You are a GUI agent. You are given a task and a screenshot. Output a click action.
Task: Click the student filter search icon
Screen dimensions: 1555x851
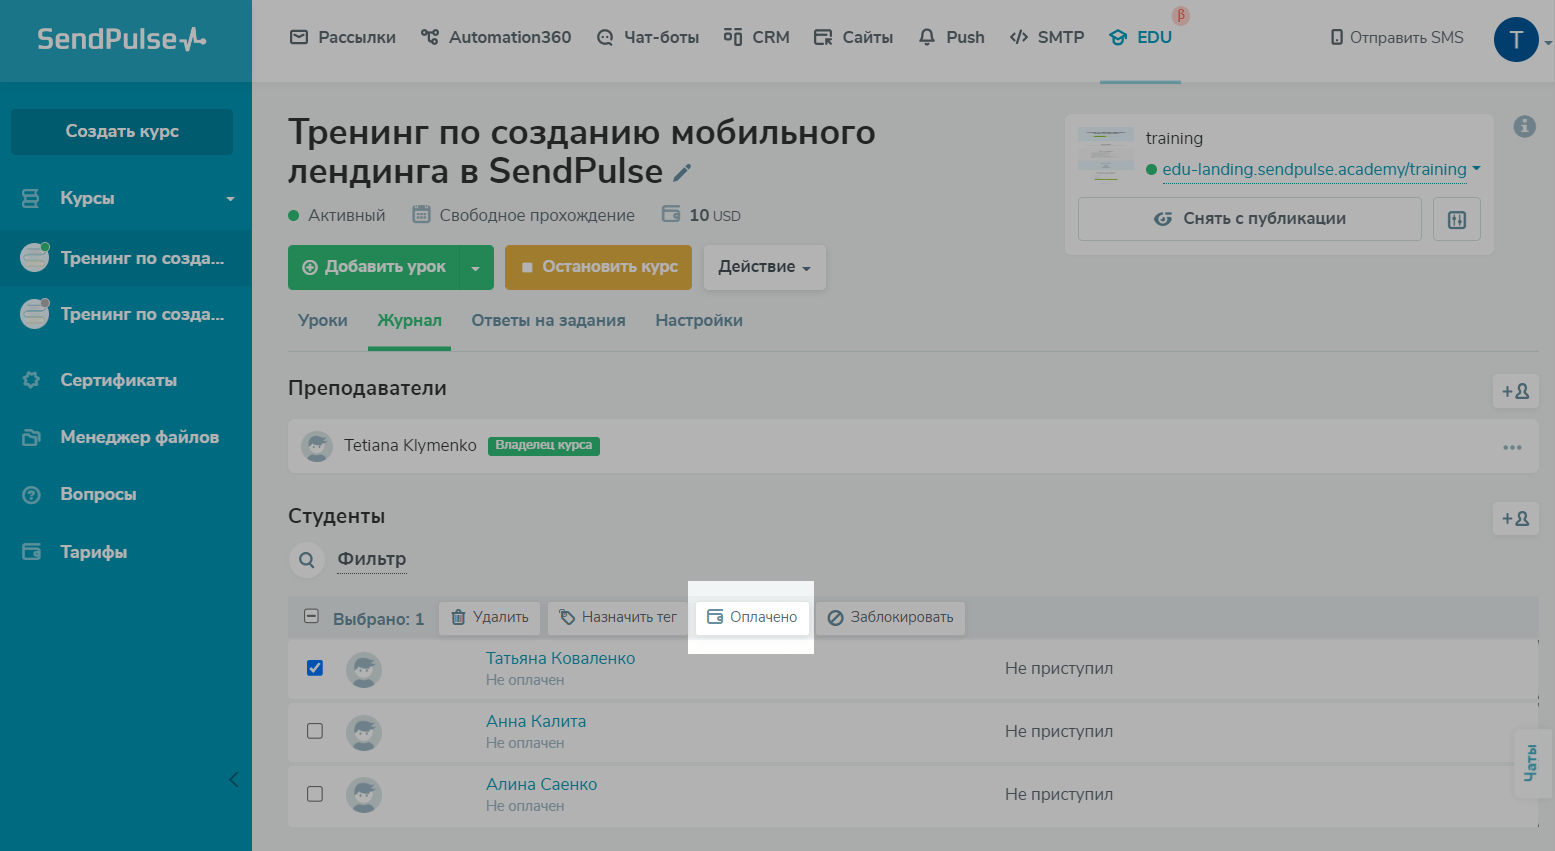[x=307, y=560]
